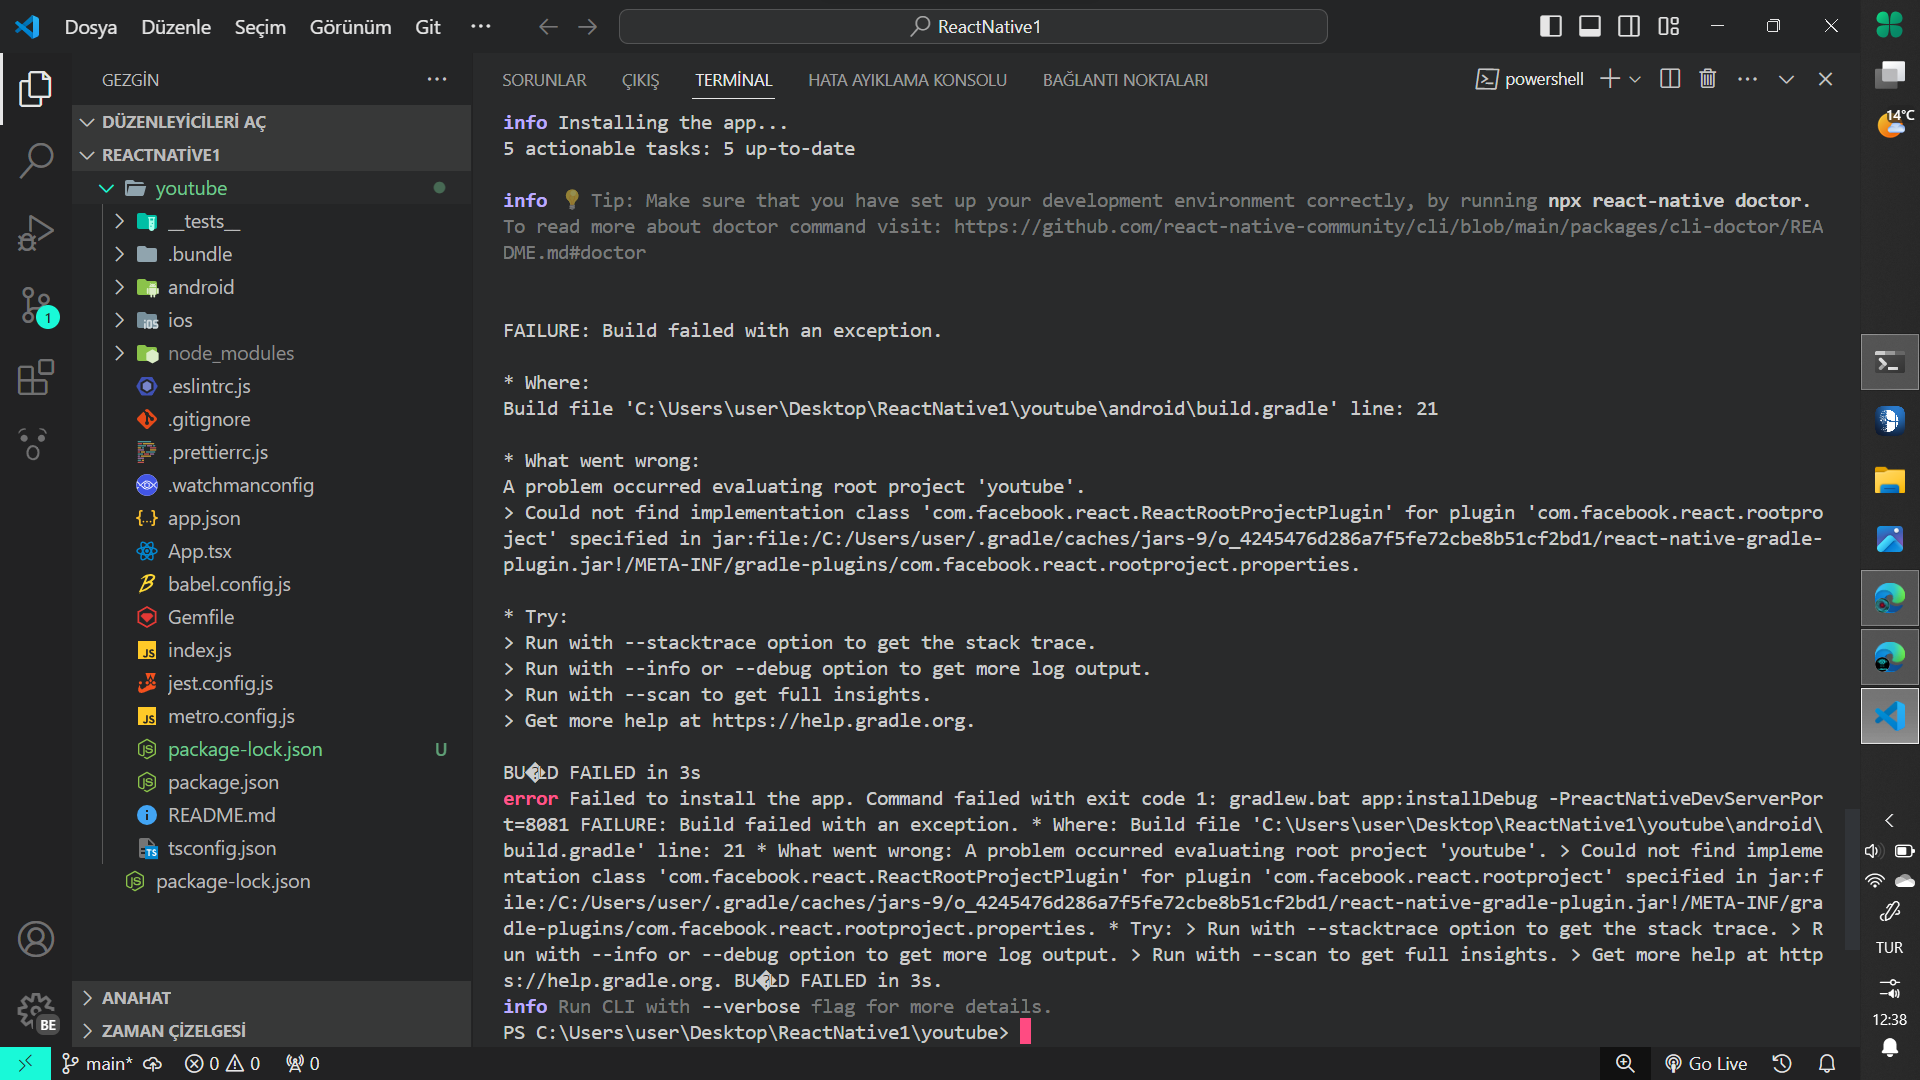Screen dimensions: 1920x1080
Task: Click the ReactNative1 command center search
Action: [973, 27]
